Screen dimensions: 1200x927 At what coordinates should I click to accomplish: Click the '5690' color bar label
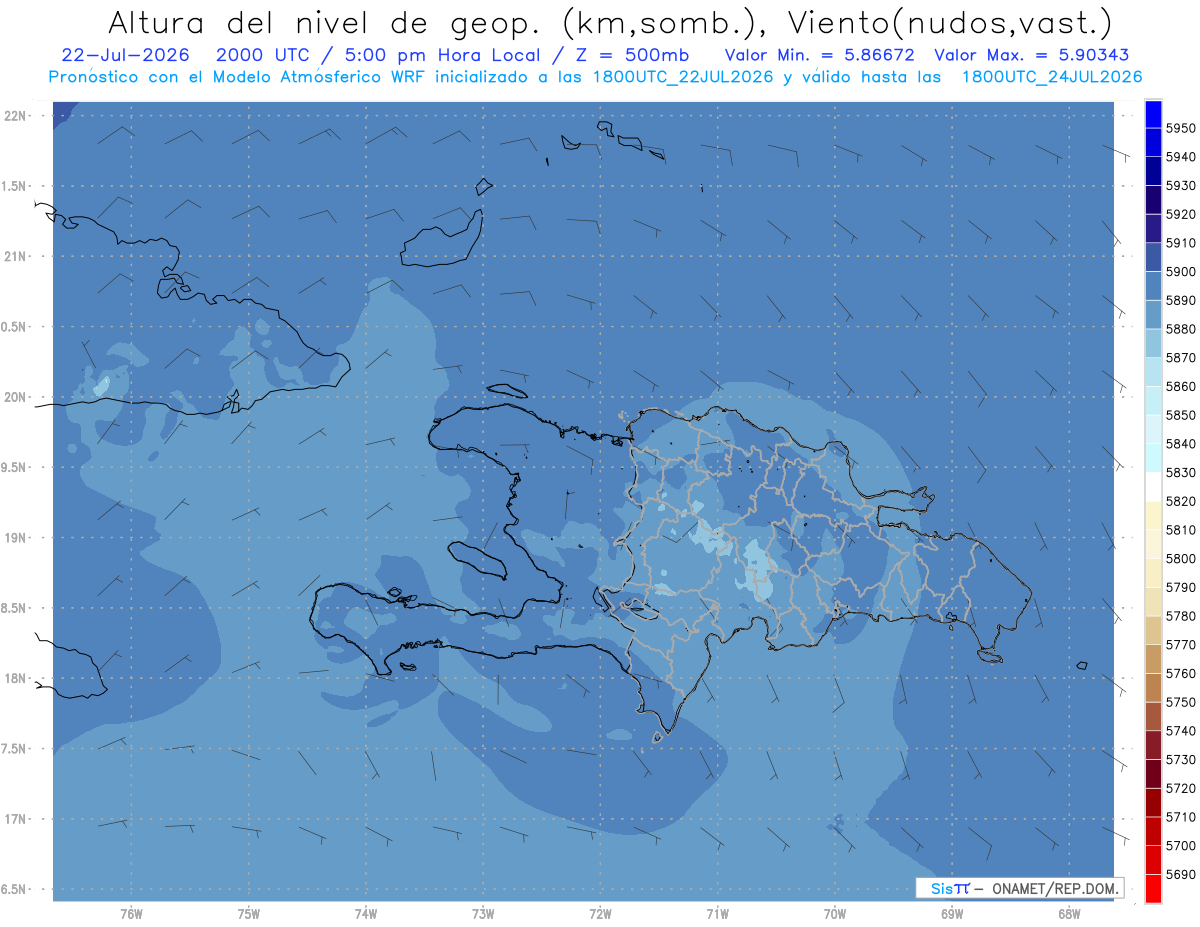(x=1180, y=874)
